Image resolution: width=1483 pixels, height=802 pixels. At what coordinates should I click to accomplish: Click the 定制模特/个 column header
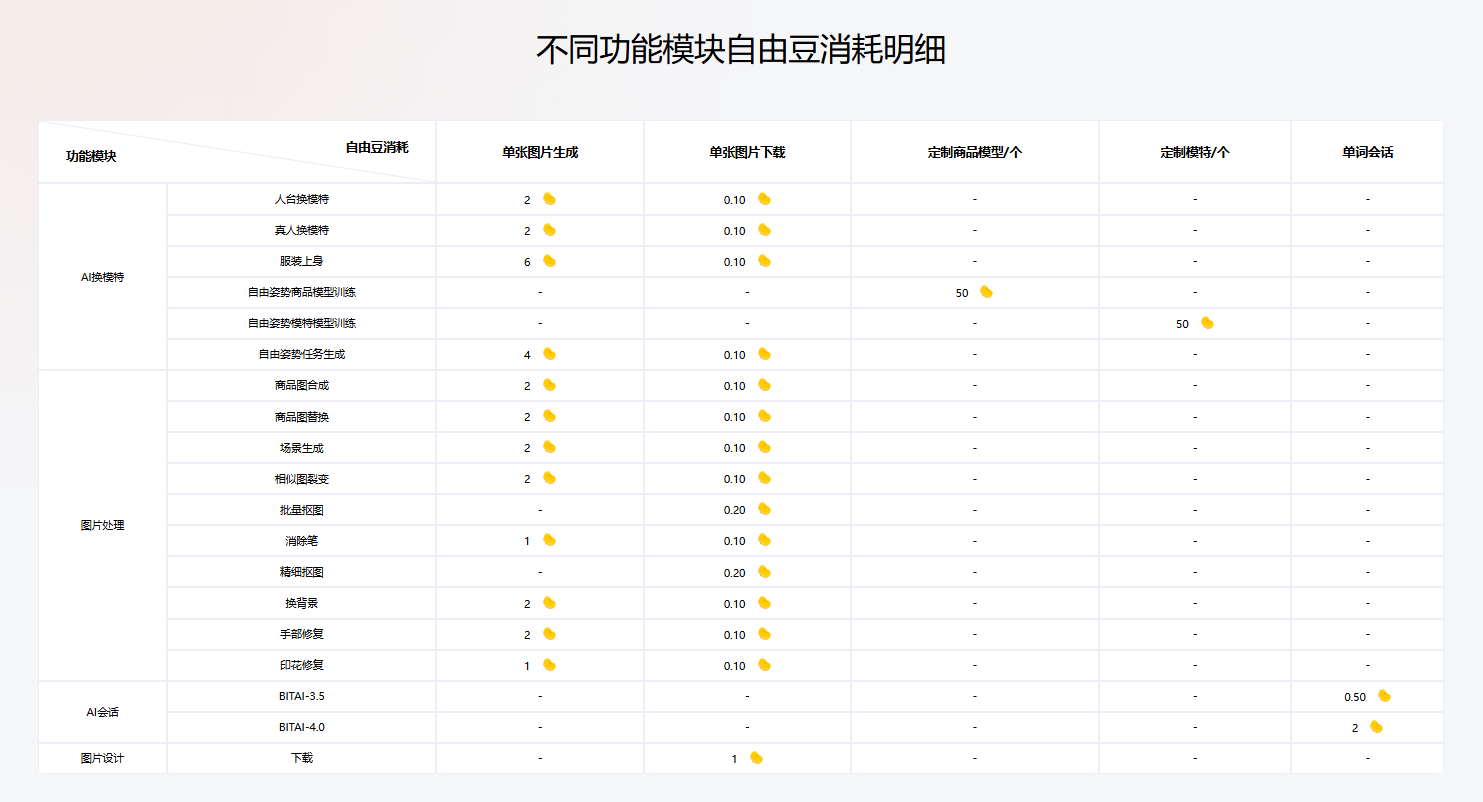1195,152
